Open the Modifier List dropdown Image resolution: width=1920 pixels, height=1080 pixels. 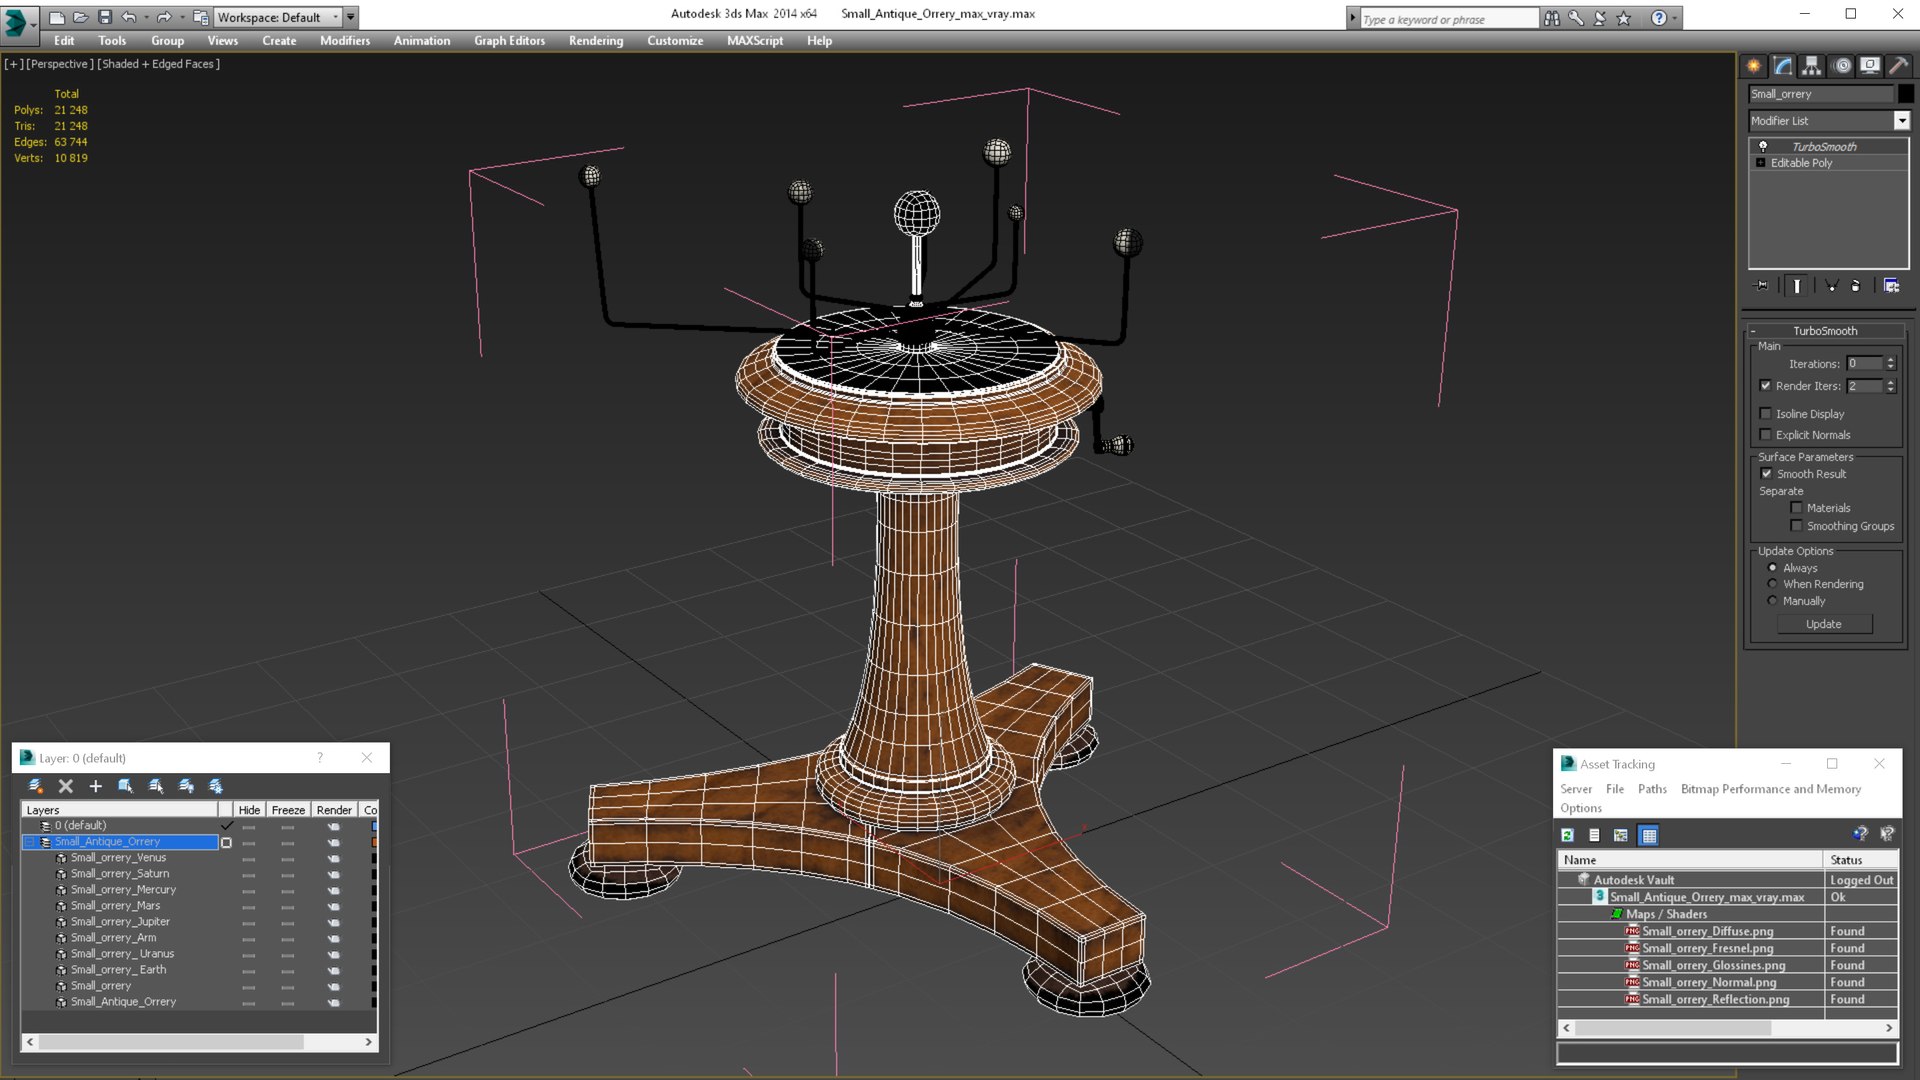click(x=1901, y=121)
